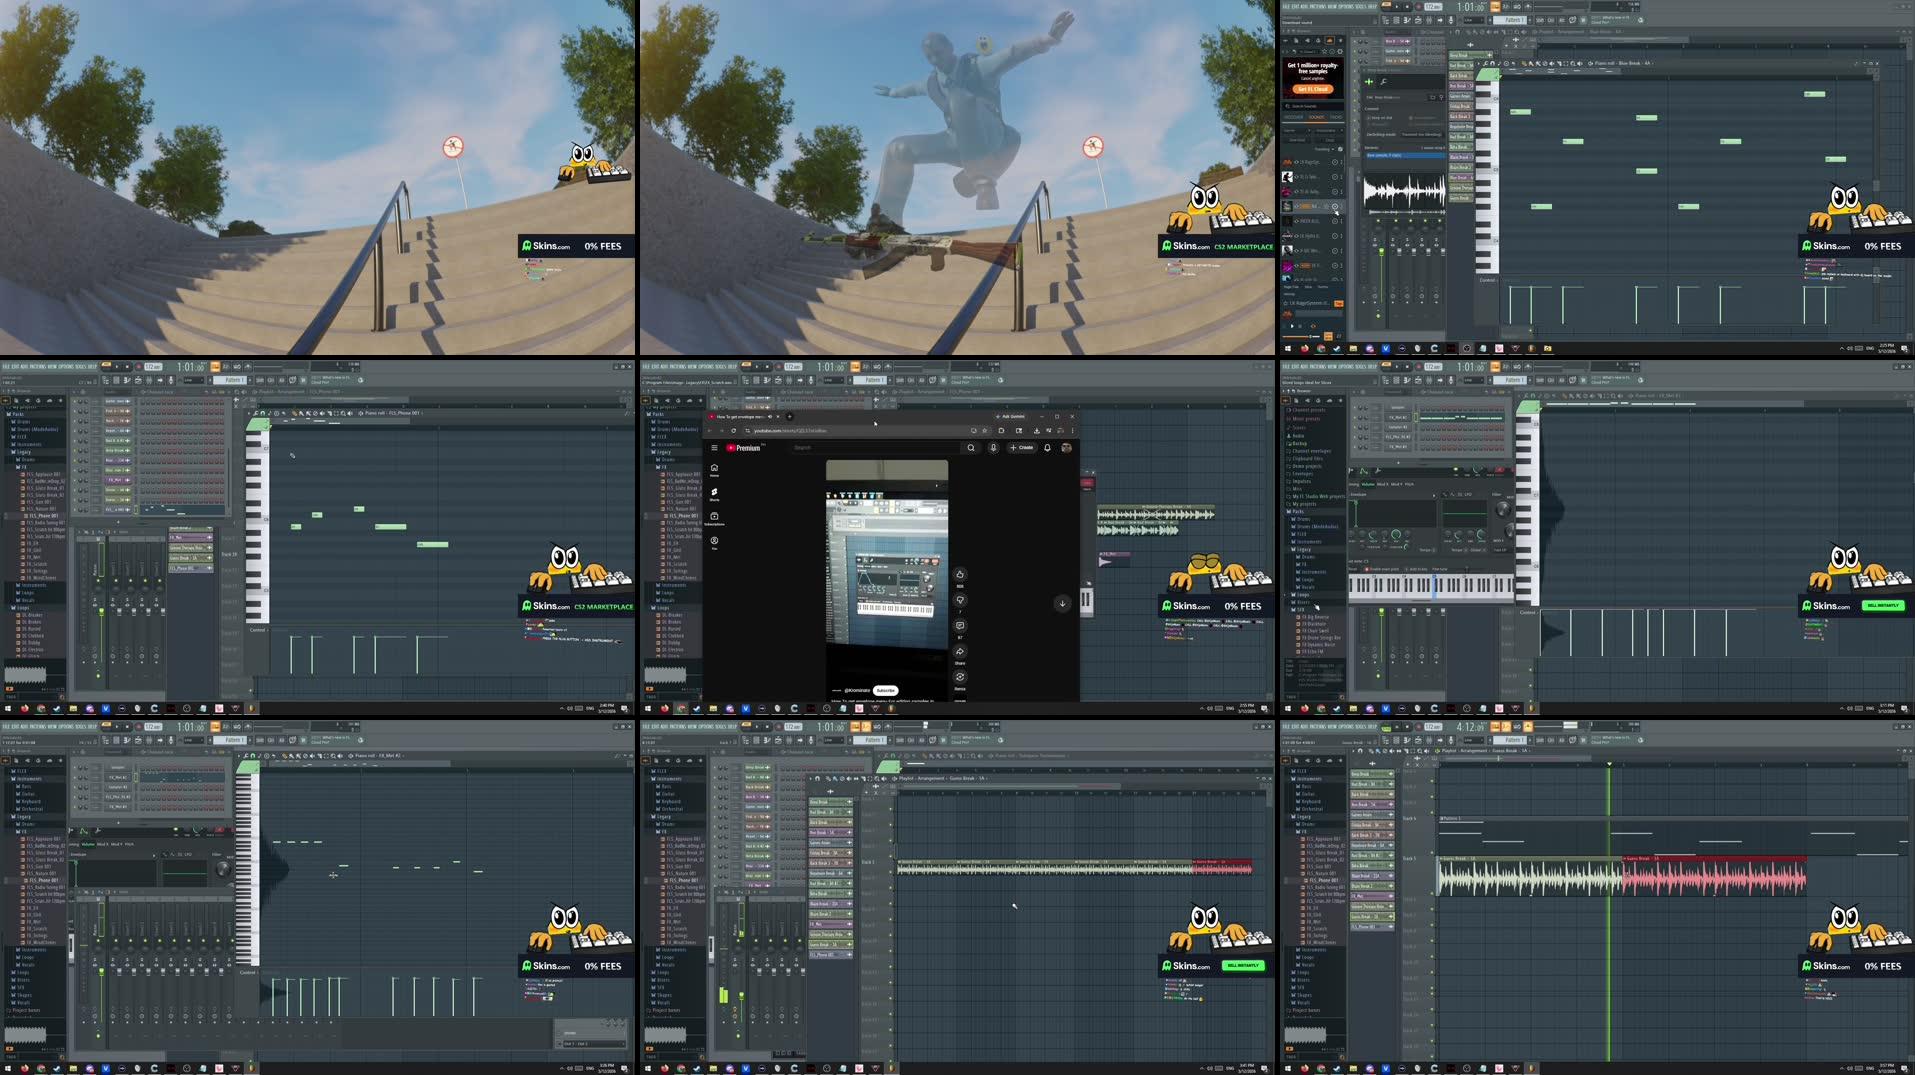Click Windows Start button in the 4:12 playlist frame
The width and height of the screenshot is (1915, 1075).
coord(1287,1068)
